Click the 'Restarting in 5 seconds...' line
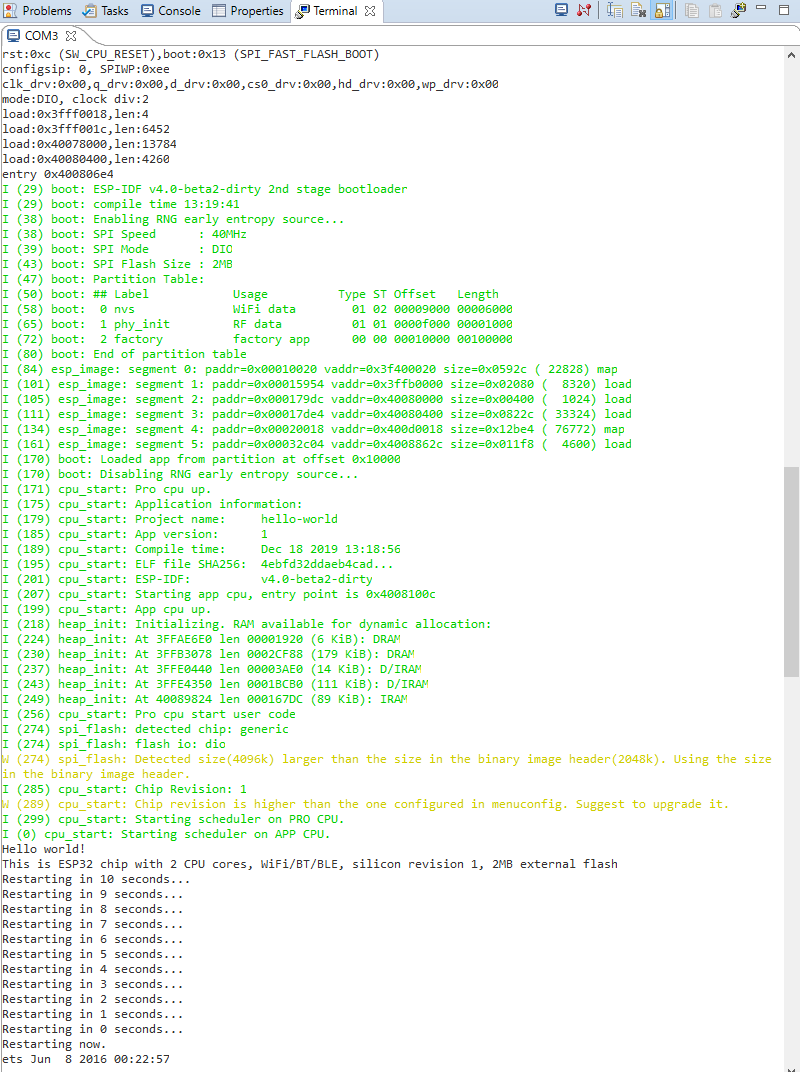800x1072 pixels. (93, 954)
